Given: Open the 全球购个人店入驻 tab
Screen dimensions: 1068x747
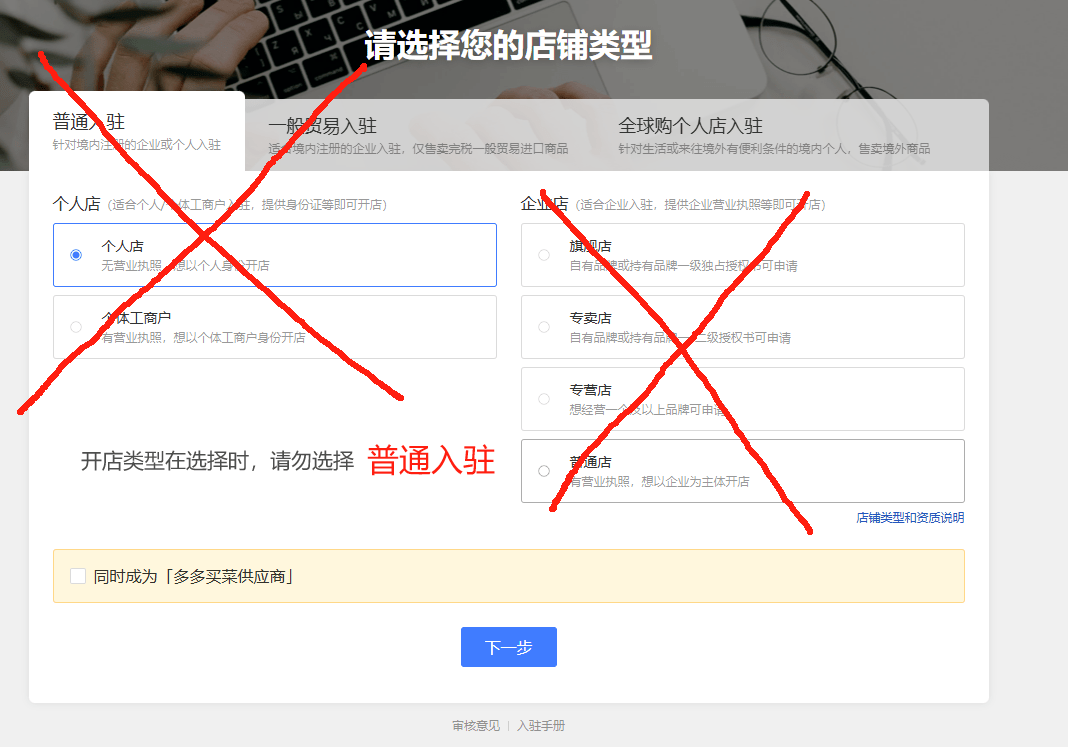Looking at the screenshot, I should point(774,136).
